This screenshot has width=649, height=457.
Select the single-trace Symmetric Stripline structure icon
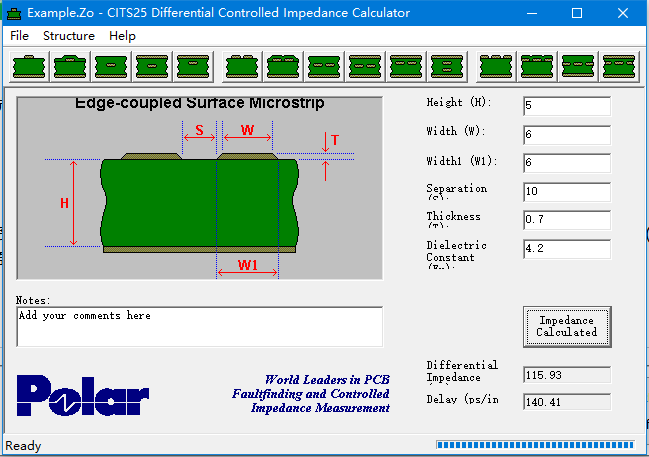(152, 67)
